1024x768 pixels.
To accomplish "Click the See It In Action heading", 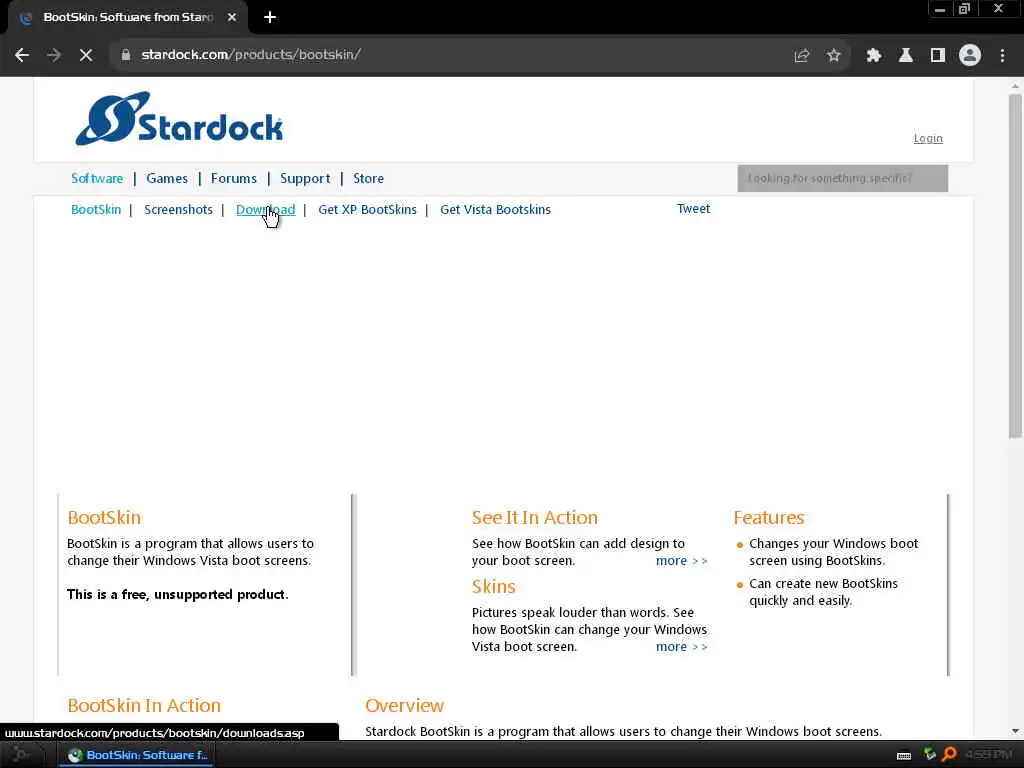I will tap(535, 518).
